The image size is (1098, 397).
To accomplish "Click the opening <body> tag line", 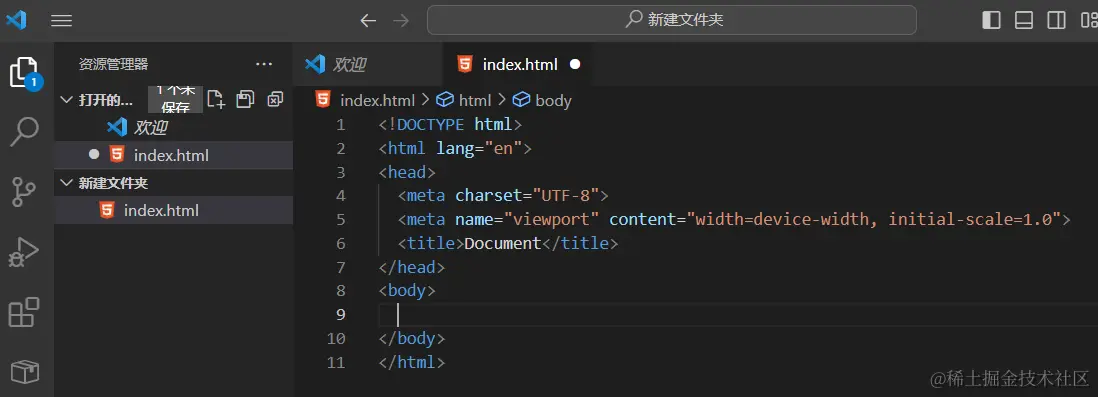I will click(x=408, y=291).
